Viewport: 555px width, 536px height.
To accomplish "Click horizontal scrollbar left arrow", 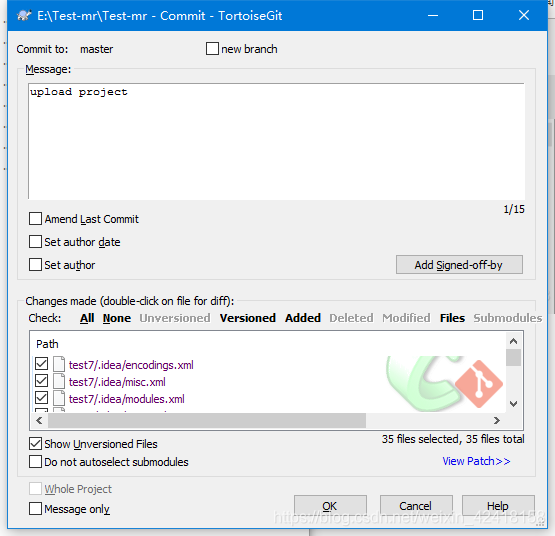I will tap(39, 421).
